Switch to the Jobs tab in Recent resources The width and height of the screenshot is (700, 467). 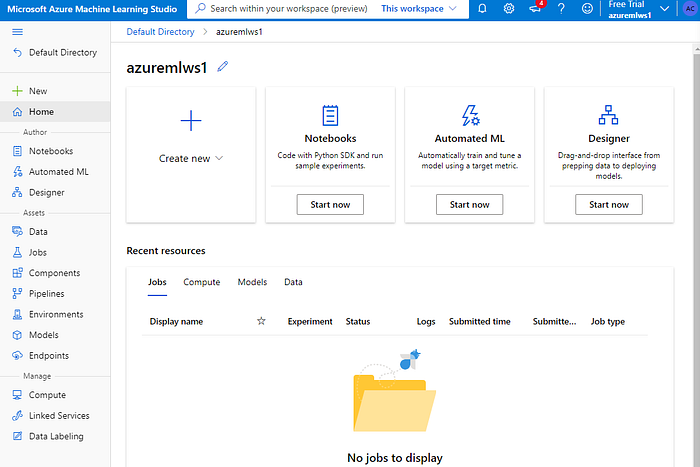pyautogui.click(x=157, y=282)
